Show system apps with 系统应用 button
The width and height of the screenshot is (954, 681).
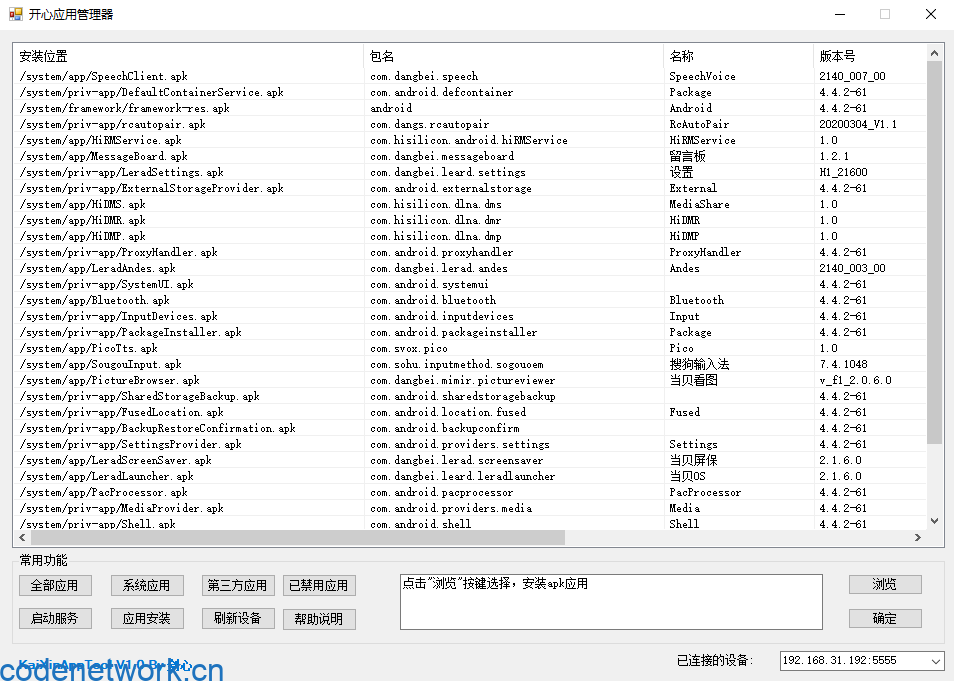(147, 585)
